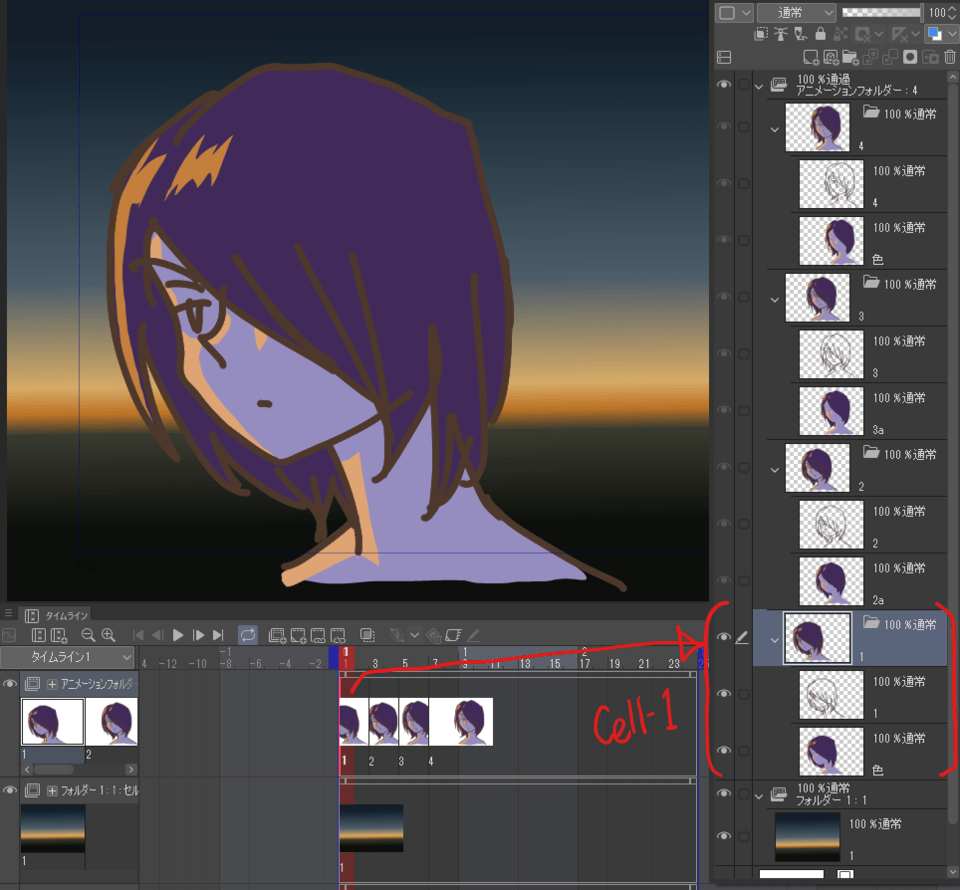Select the timeline zoom in magnifier

tap(109, 634)
